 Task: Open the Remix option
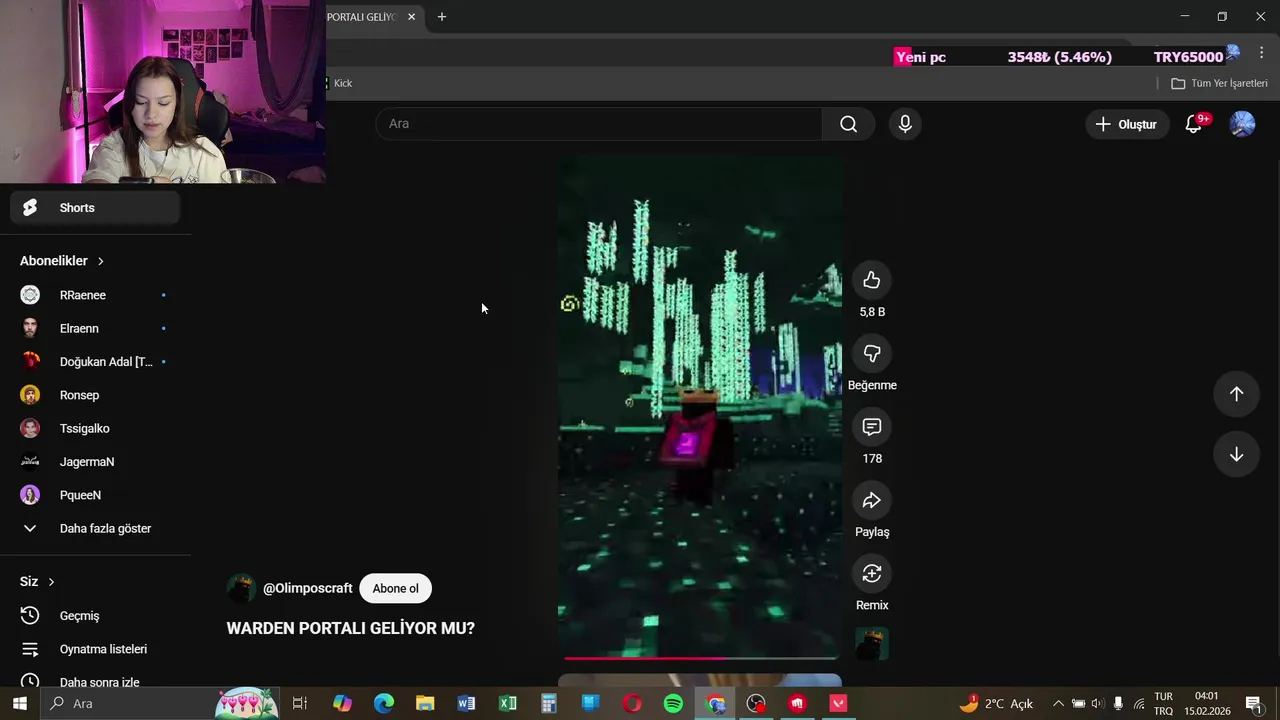pos(872,573)
